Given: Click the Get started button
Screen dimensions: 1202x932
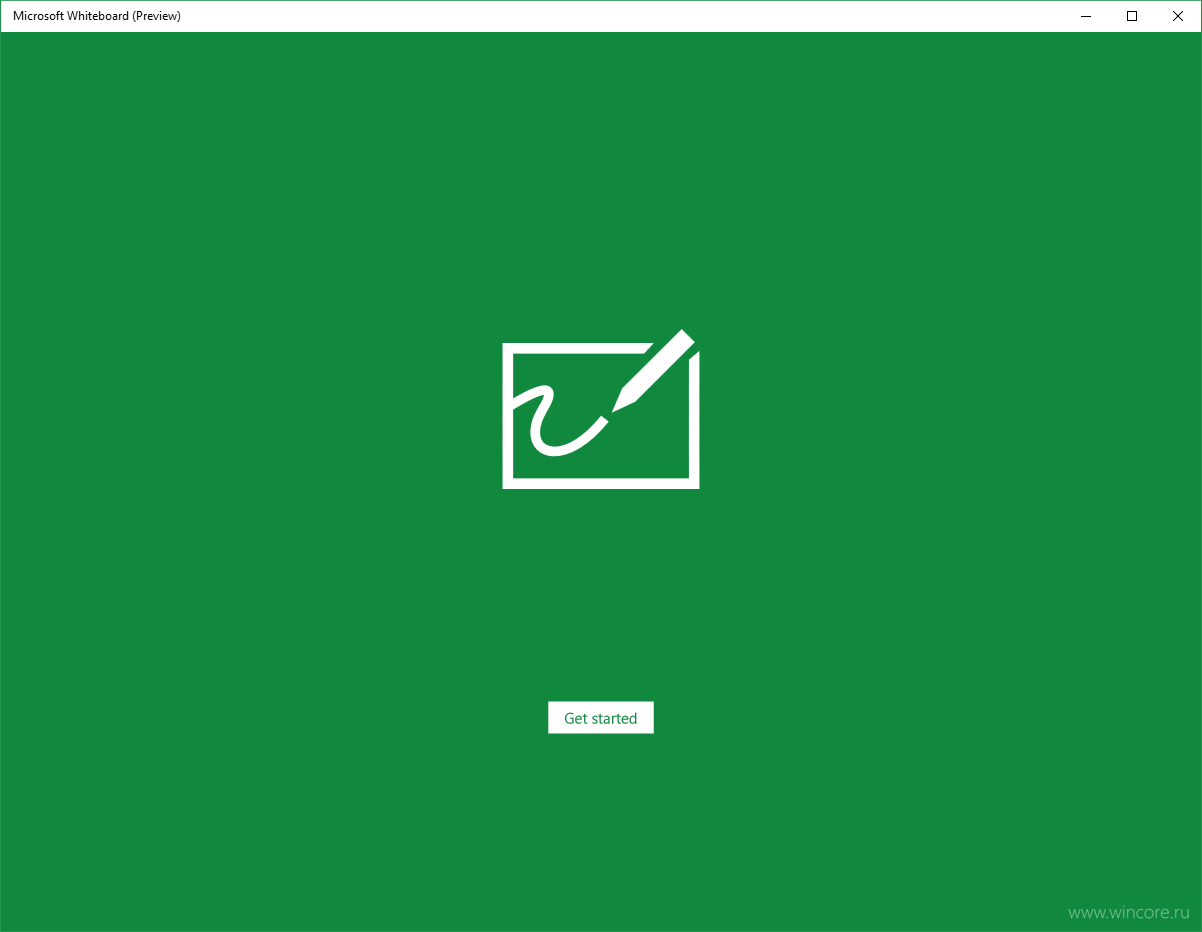Looking at the screenshot, I should coord(600,718).
